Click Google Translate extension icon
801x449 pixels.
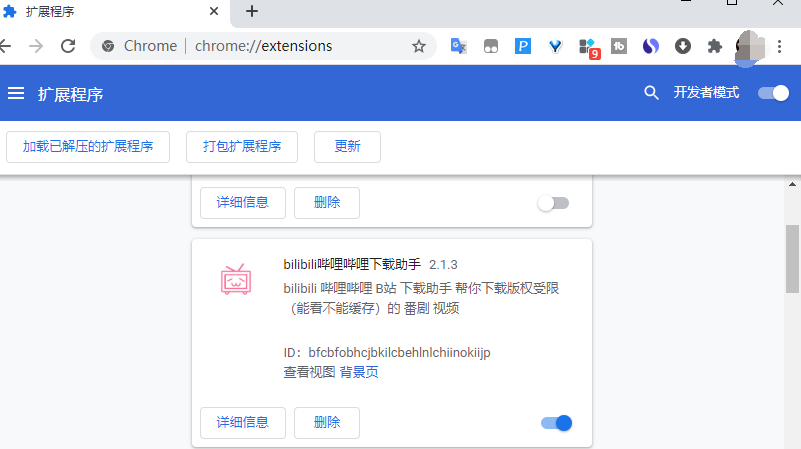tap(459, 46)
